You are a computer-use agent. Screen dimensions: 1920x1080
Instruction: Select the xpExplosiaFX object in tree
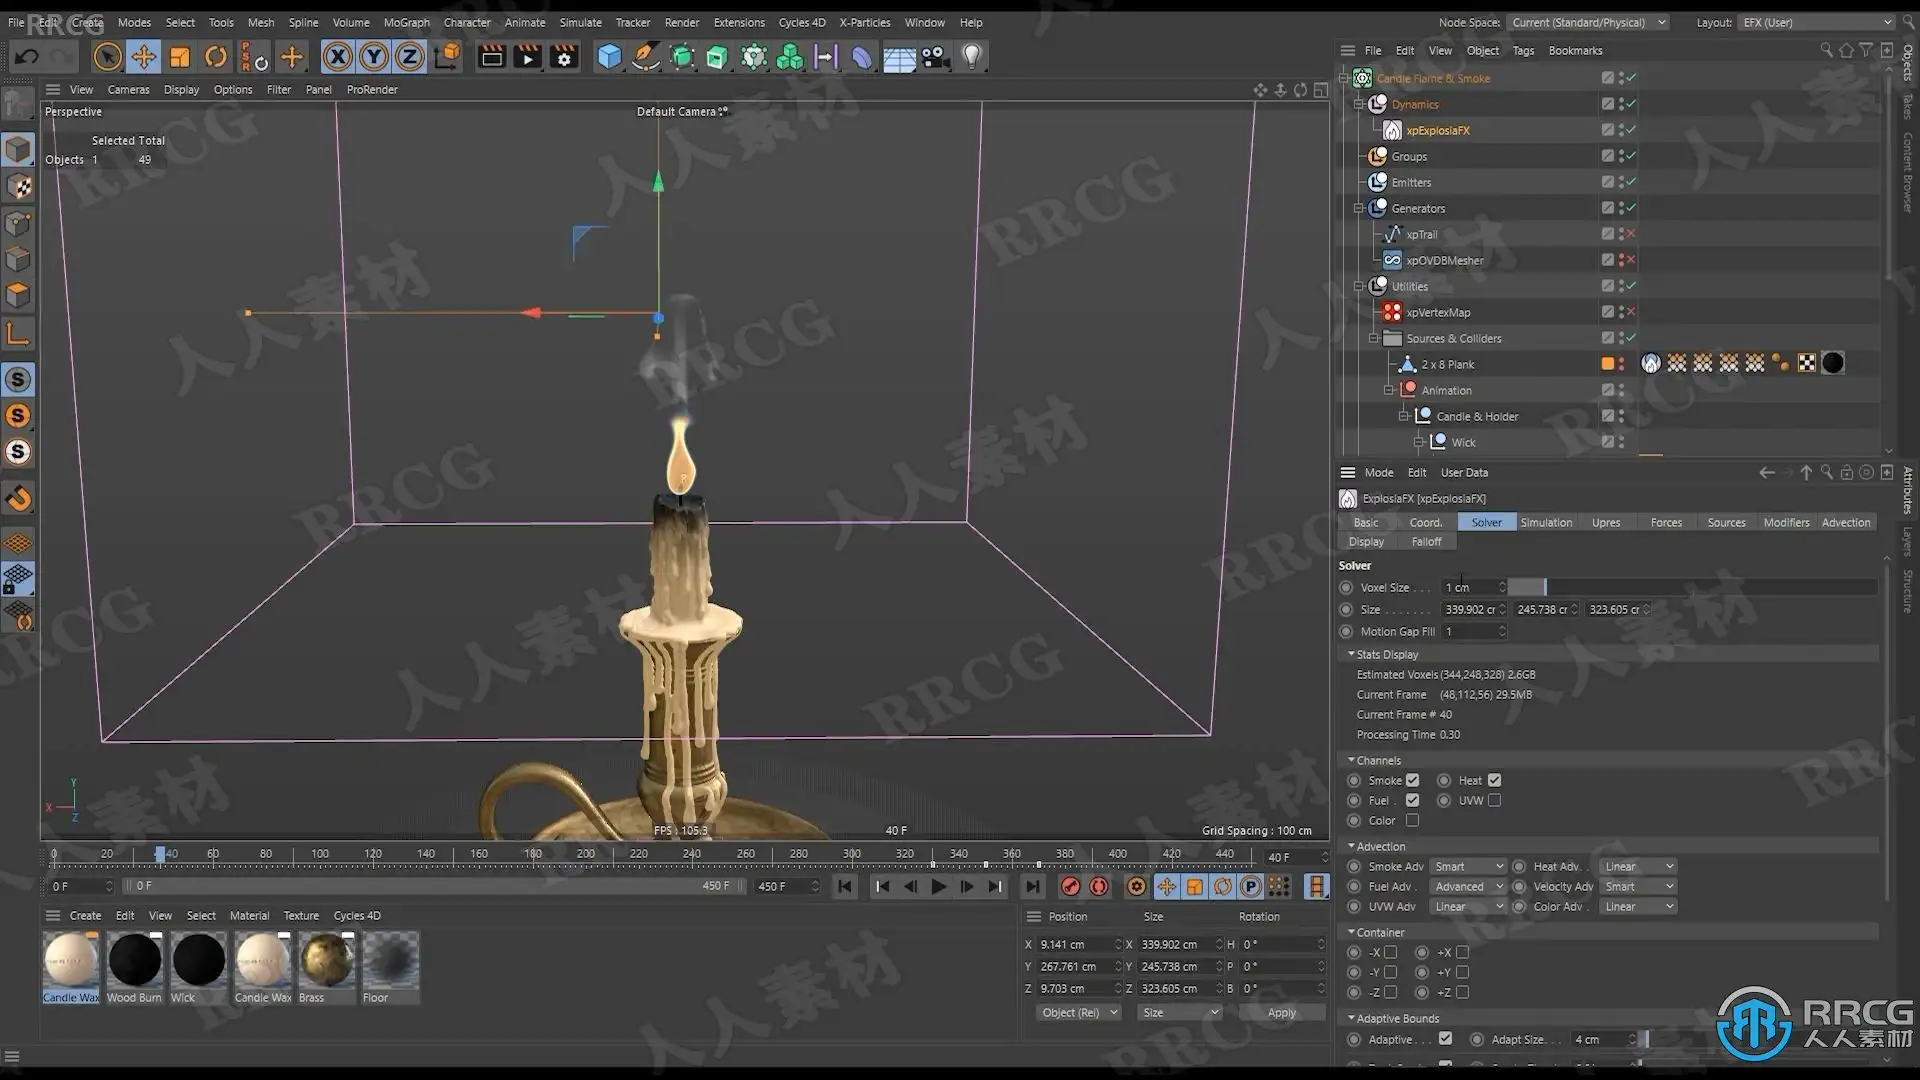tap(1437, 130)
